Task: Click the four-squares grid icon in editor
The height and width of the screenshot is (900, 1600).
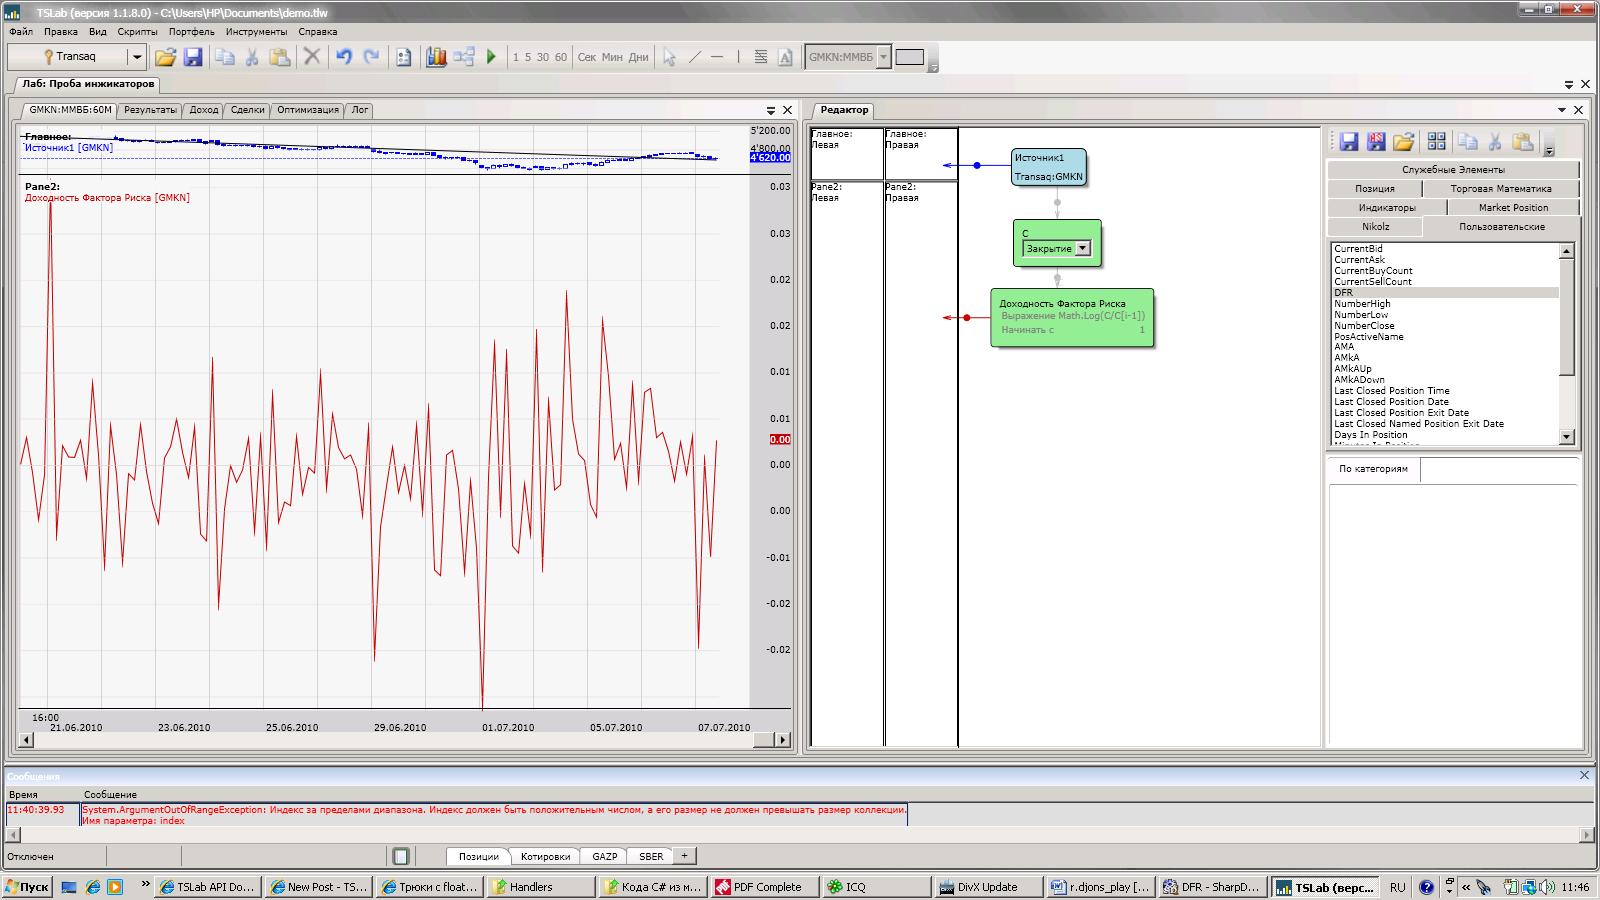Action: pos(1437,141)
